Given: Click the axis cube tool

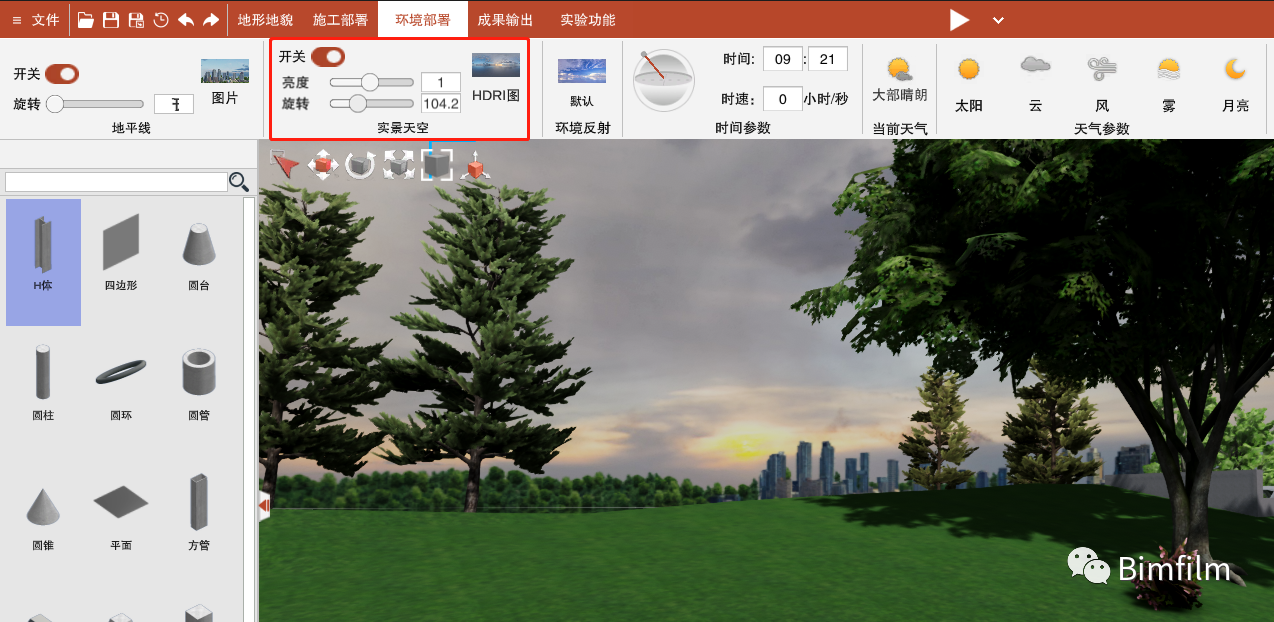Looking at the screenshot, I should pos(475,165).
